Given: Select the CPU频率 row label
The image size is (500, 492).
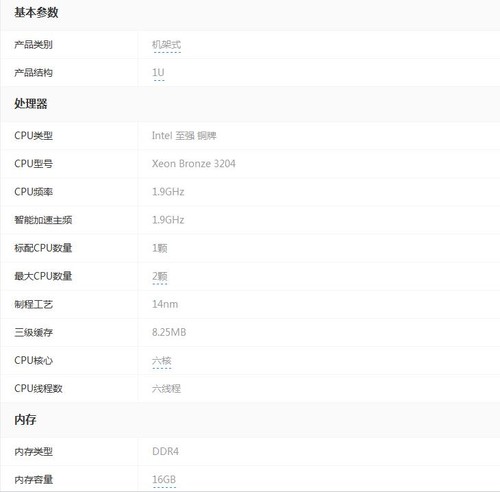Looking at the screenshot, I should (33, 192).
